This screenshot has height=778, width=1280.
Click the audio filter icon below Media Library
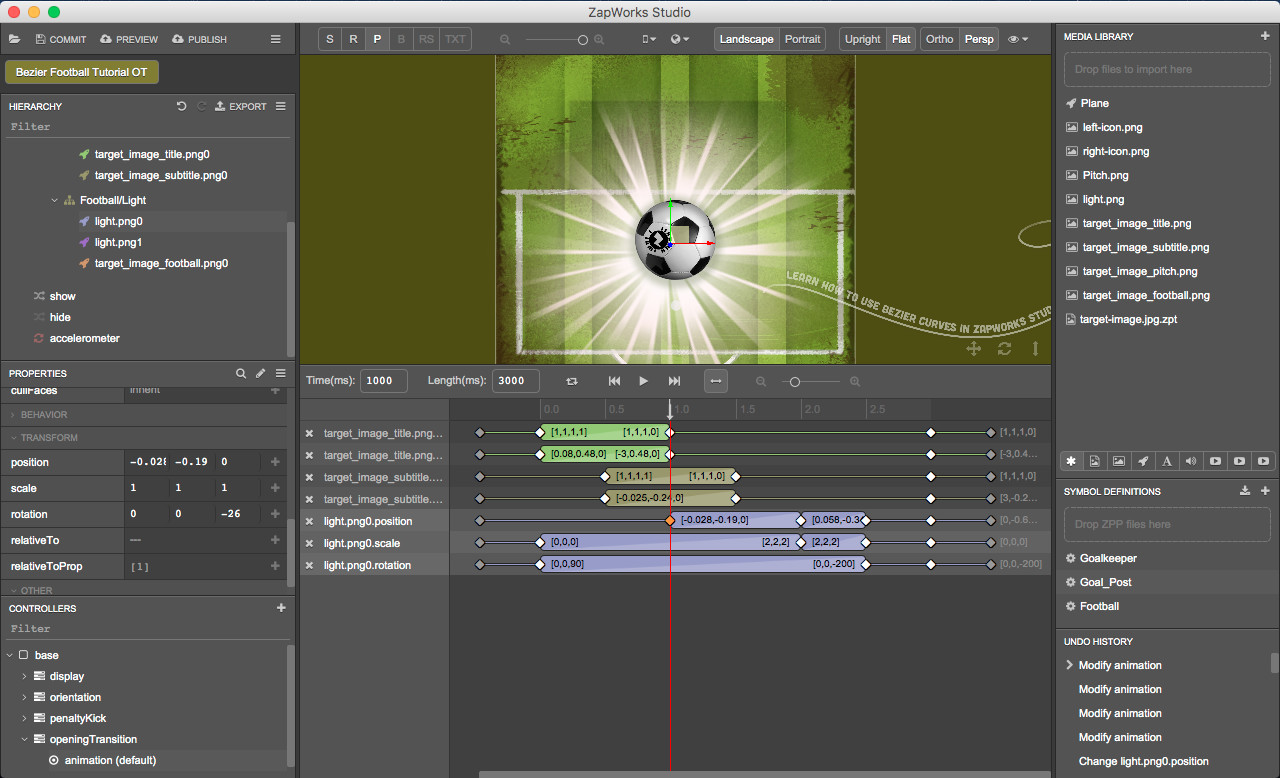coord(1191,461)
